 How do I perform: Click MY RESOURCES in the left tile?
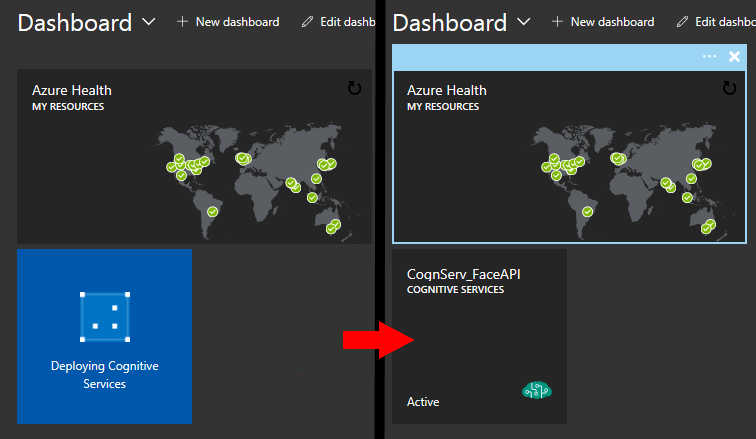pos(68,106)
